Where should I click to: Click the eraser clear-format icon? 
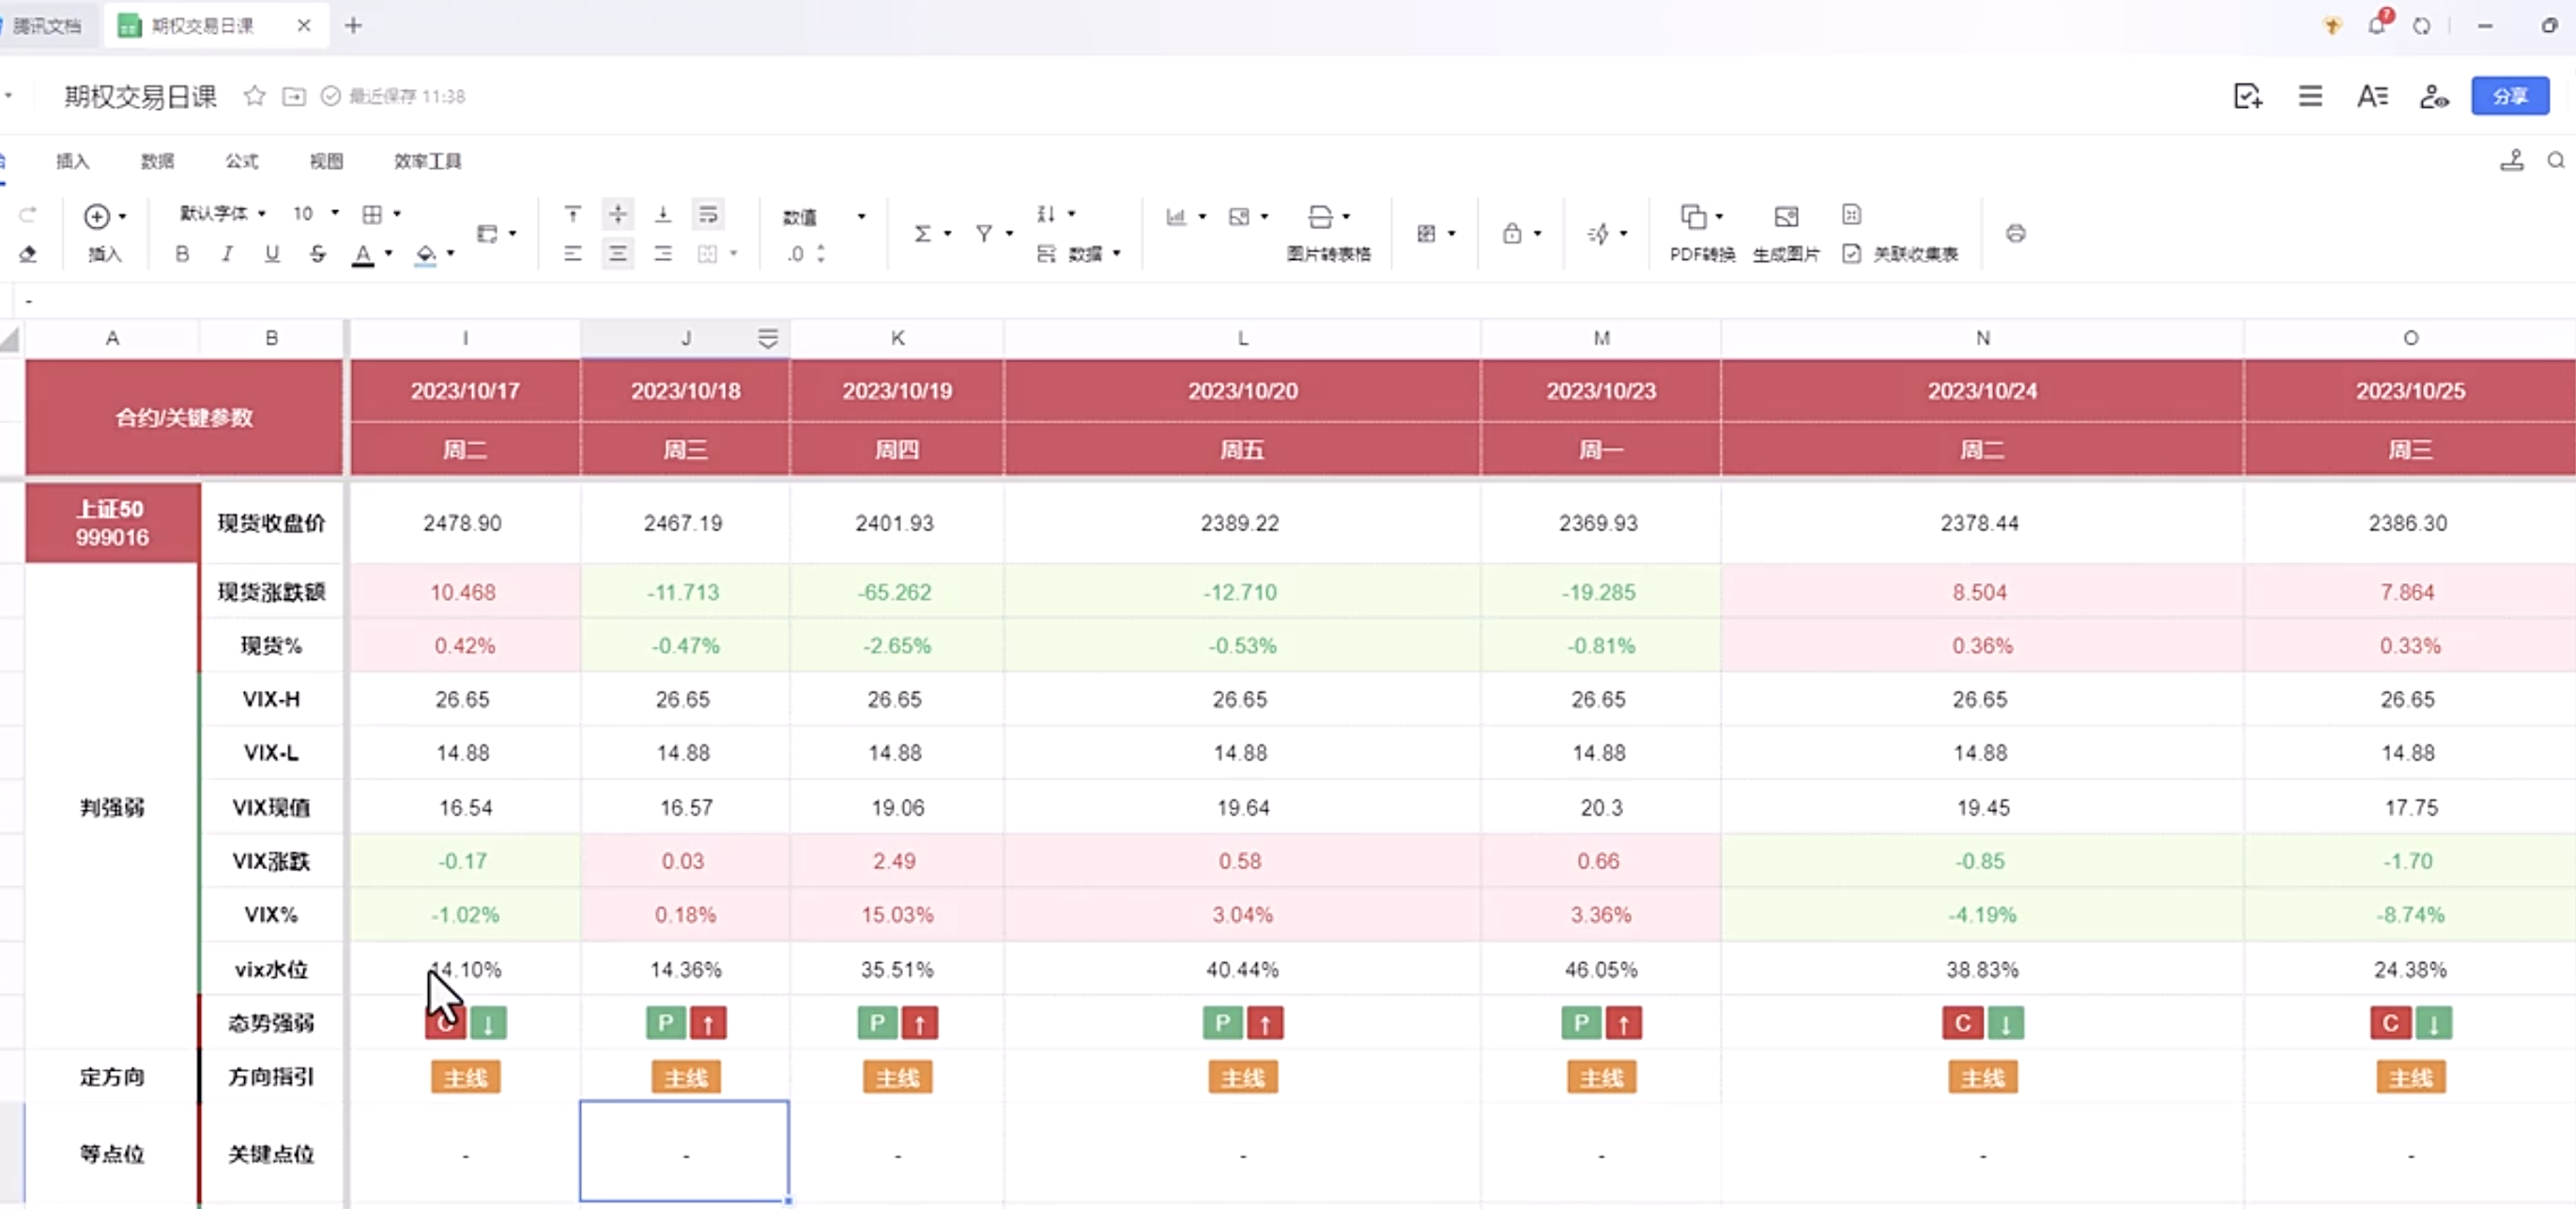[x=28, y=254]
